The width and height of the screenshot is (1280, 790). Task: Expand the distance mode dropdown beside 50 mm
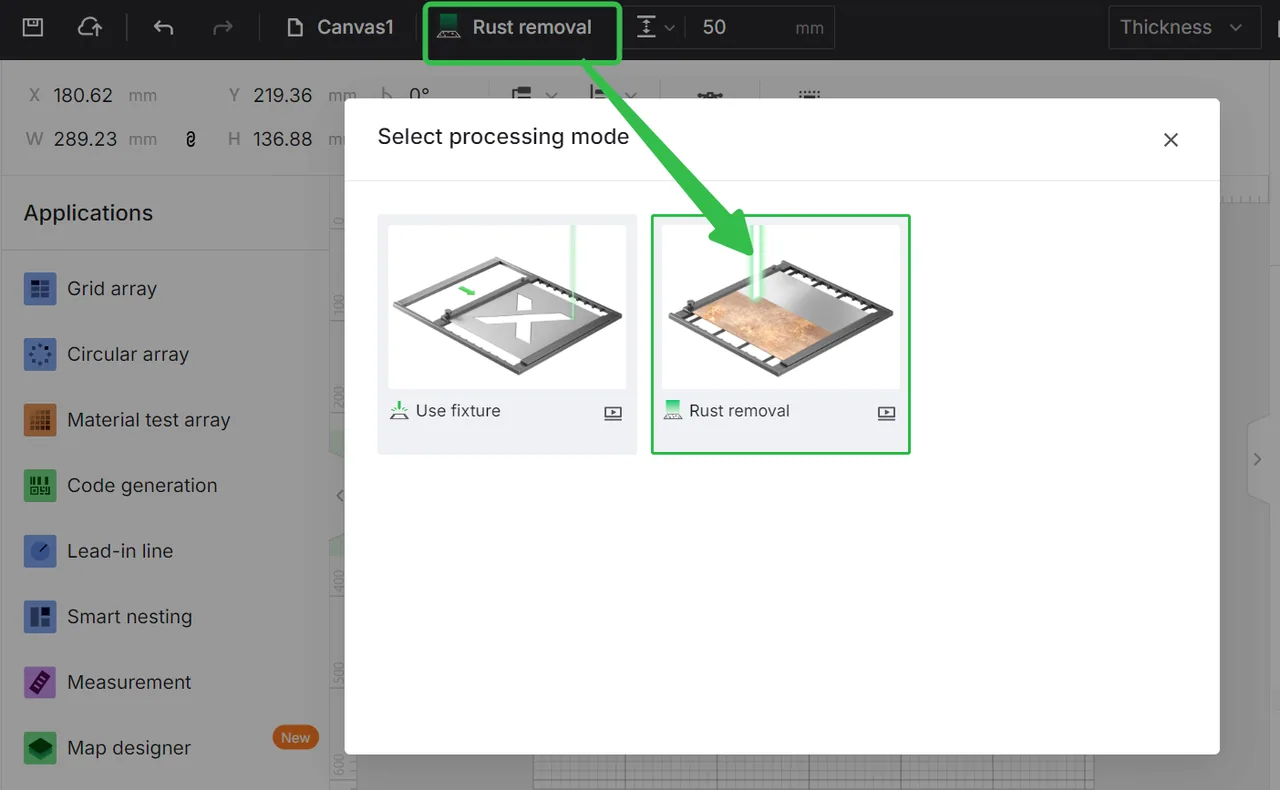tap(655, 28)
